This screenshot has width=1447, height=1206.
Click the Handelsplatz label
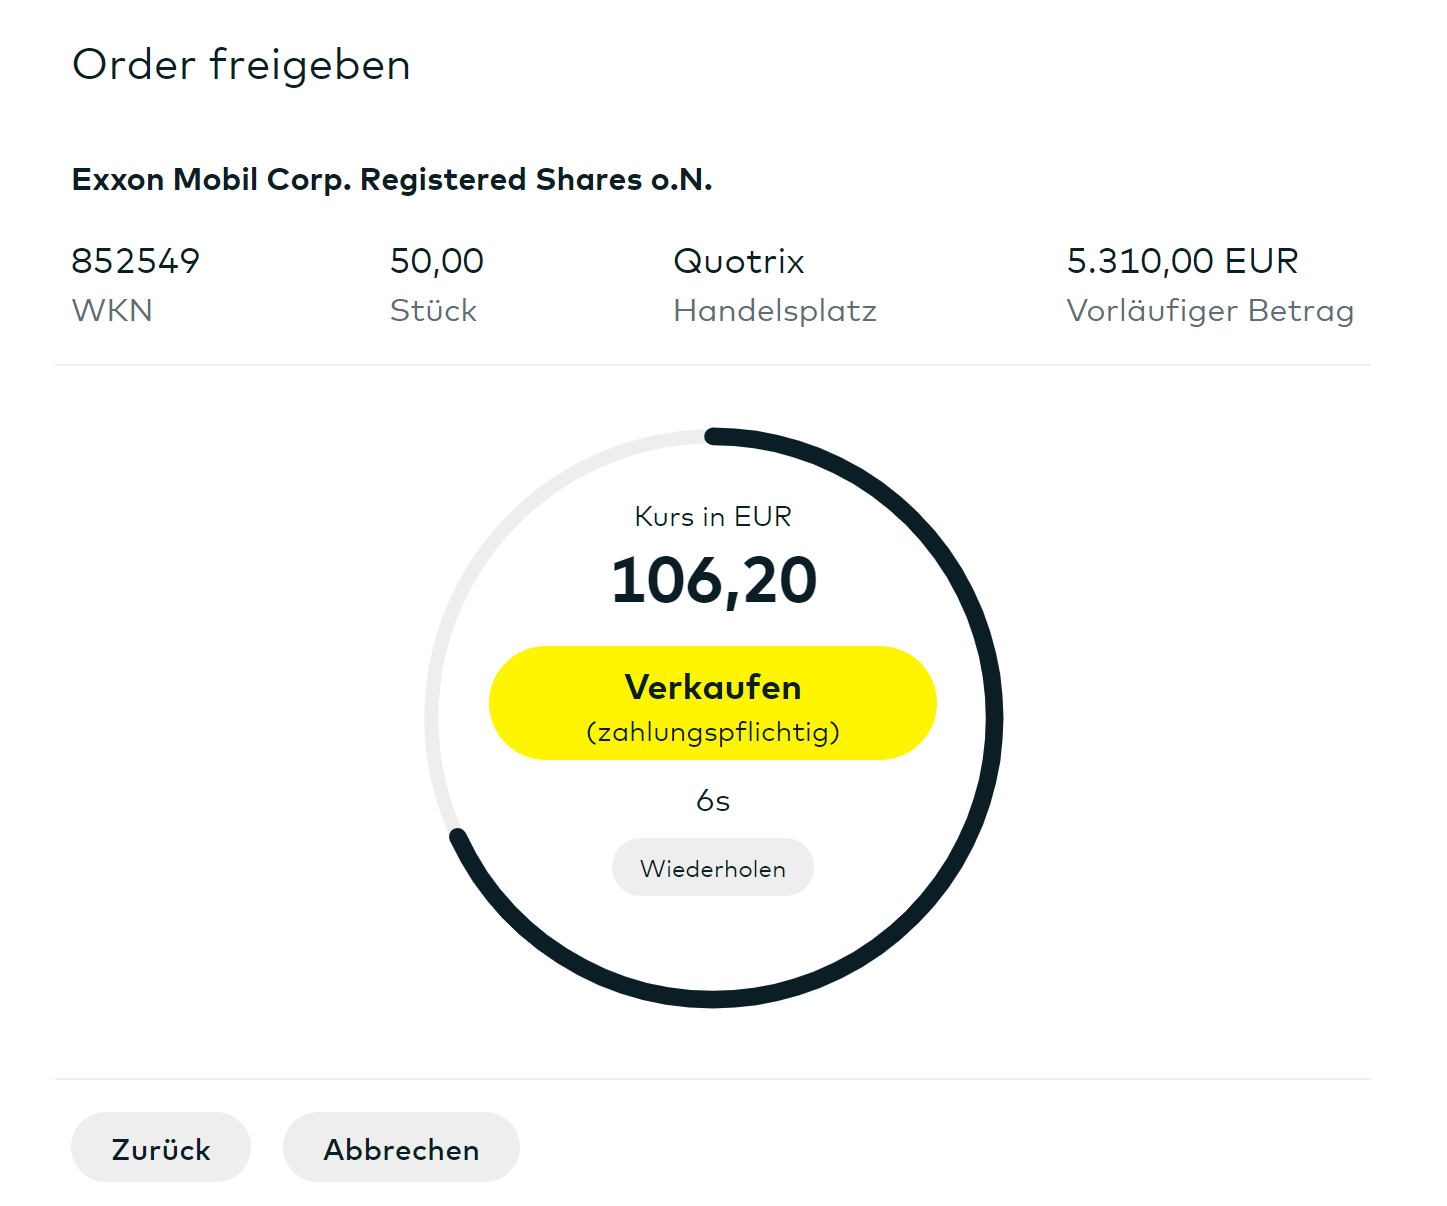(x=775, y=311)
